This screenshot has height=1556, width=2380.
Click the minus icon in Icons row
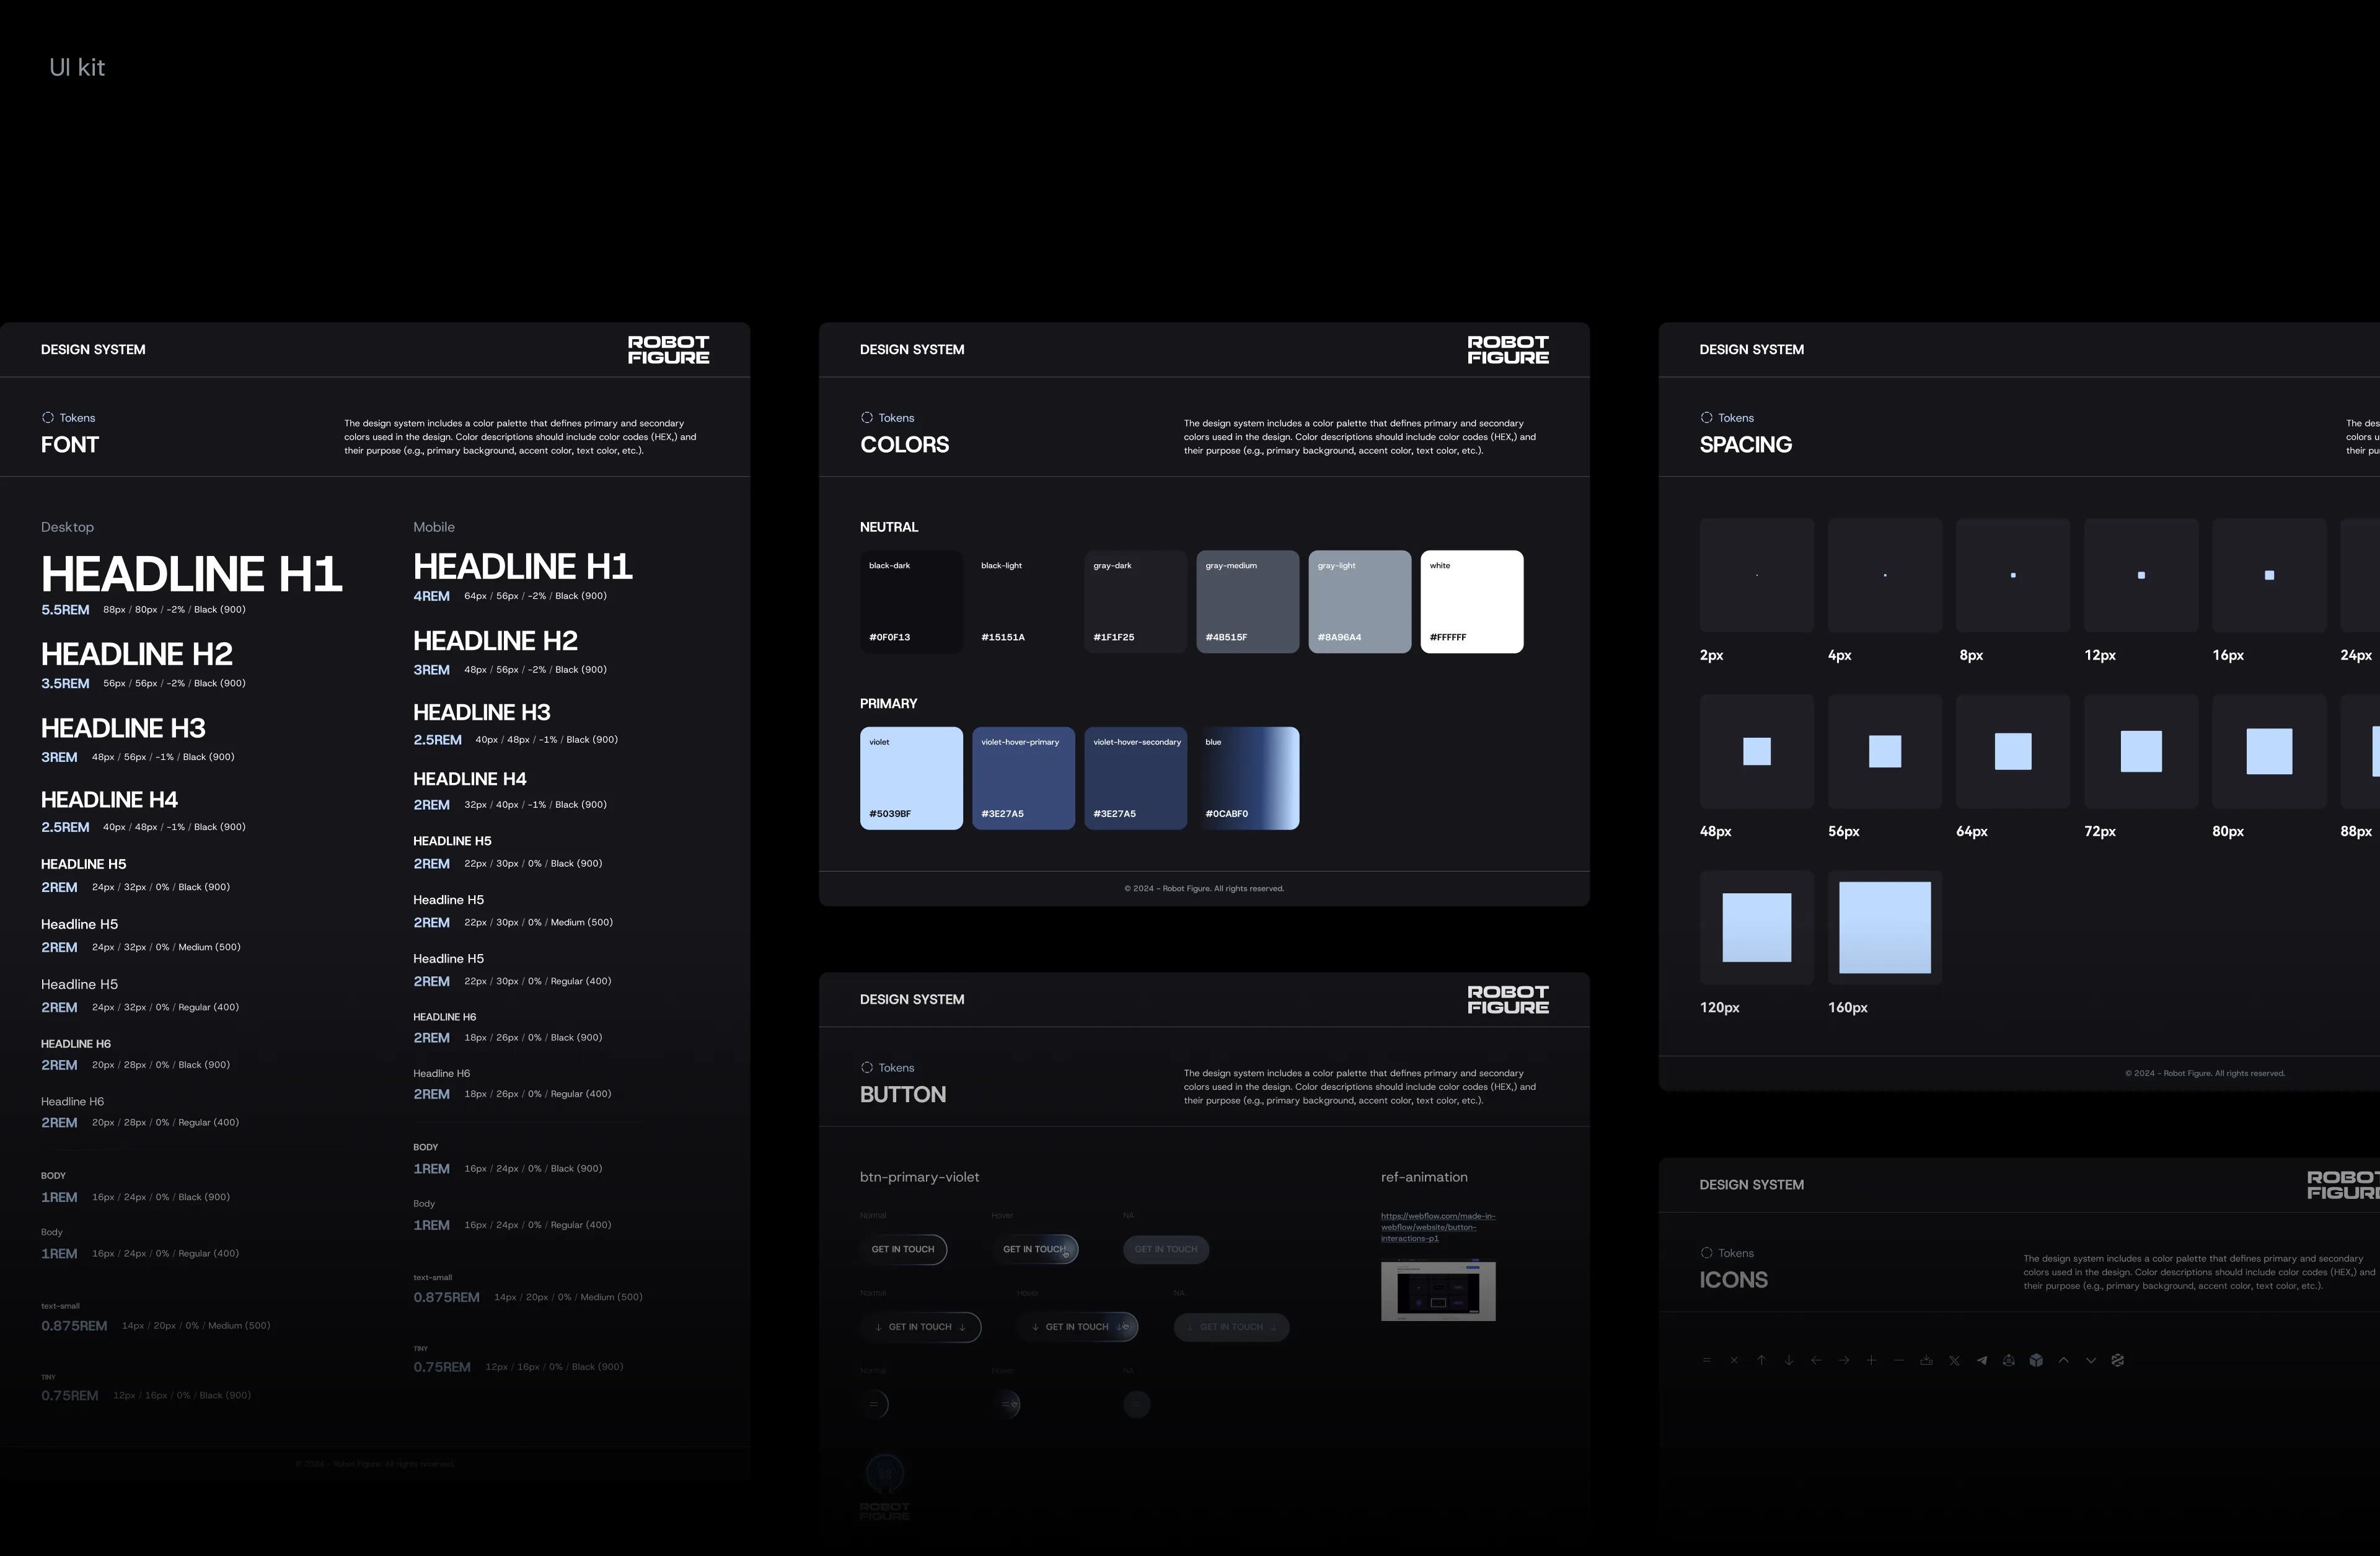pyautogui.click(x=1898, y=1360)
